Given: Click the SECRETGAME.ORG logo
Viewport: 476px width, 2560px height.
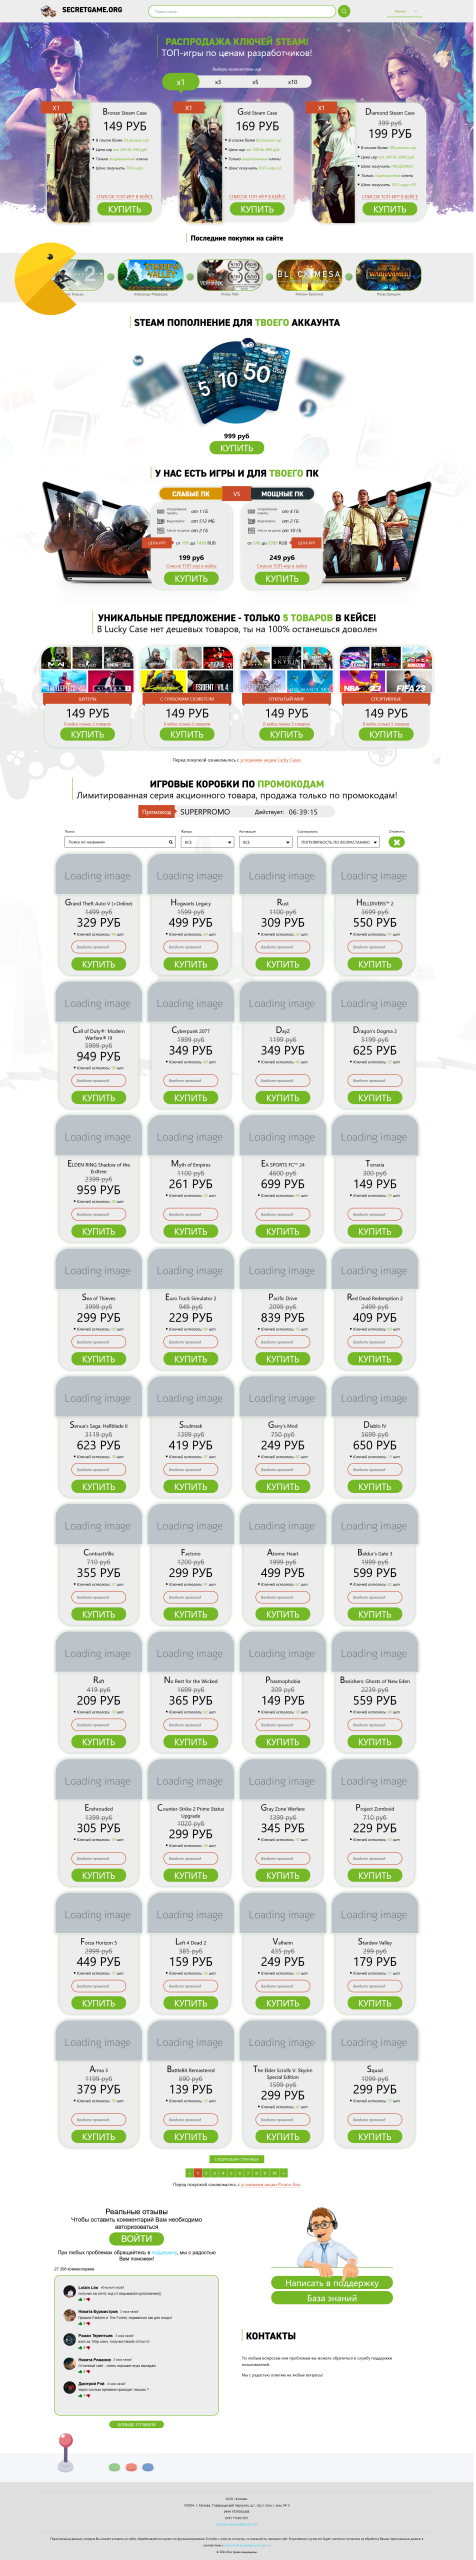Looking at the screenshot, I should (x=84, y=10).
